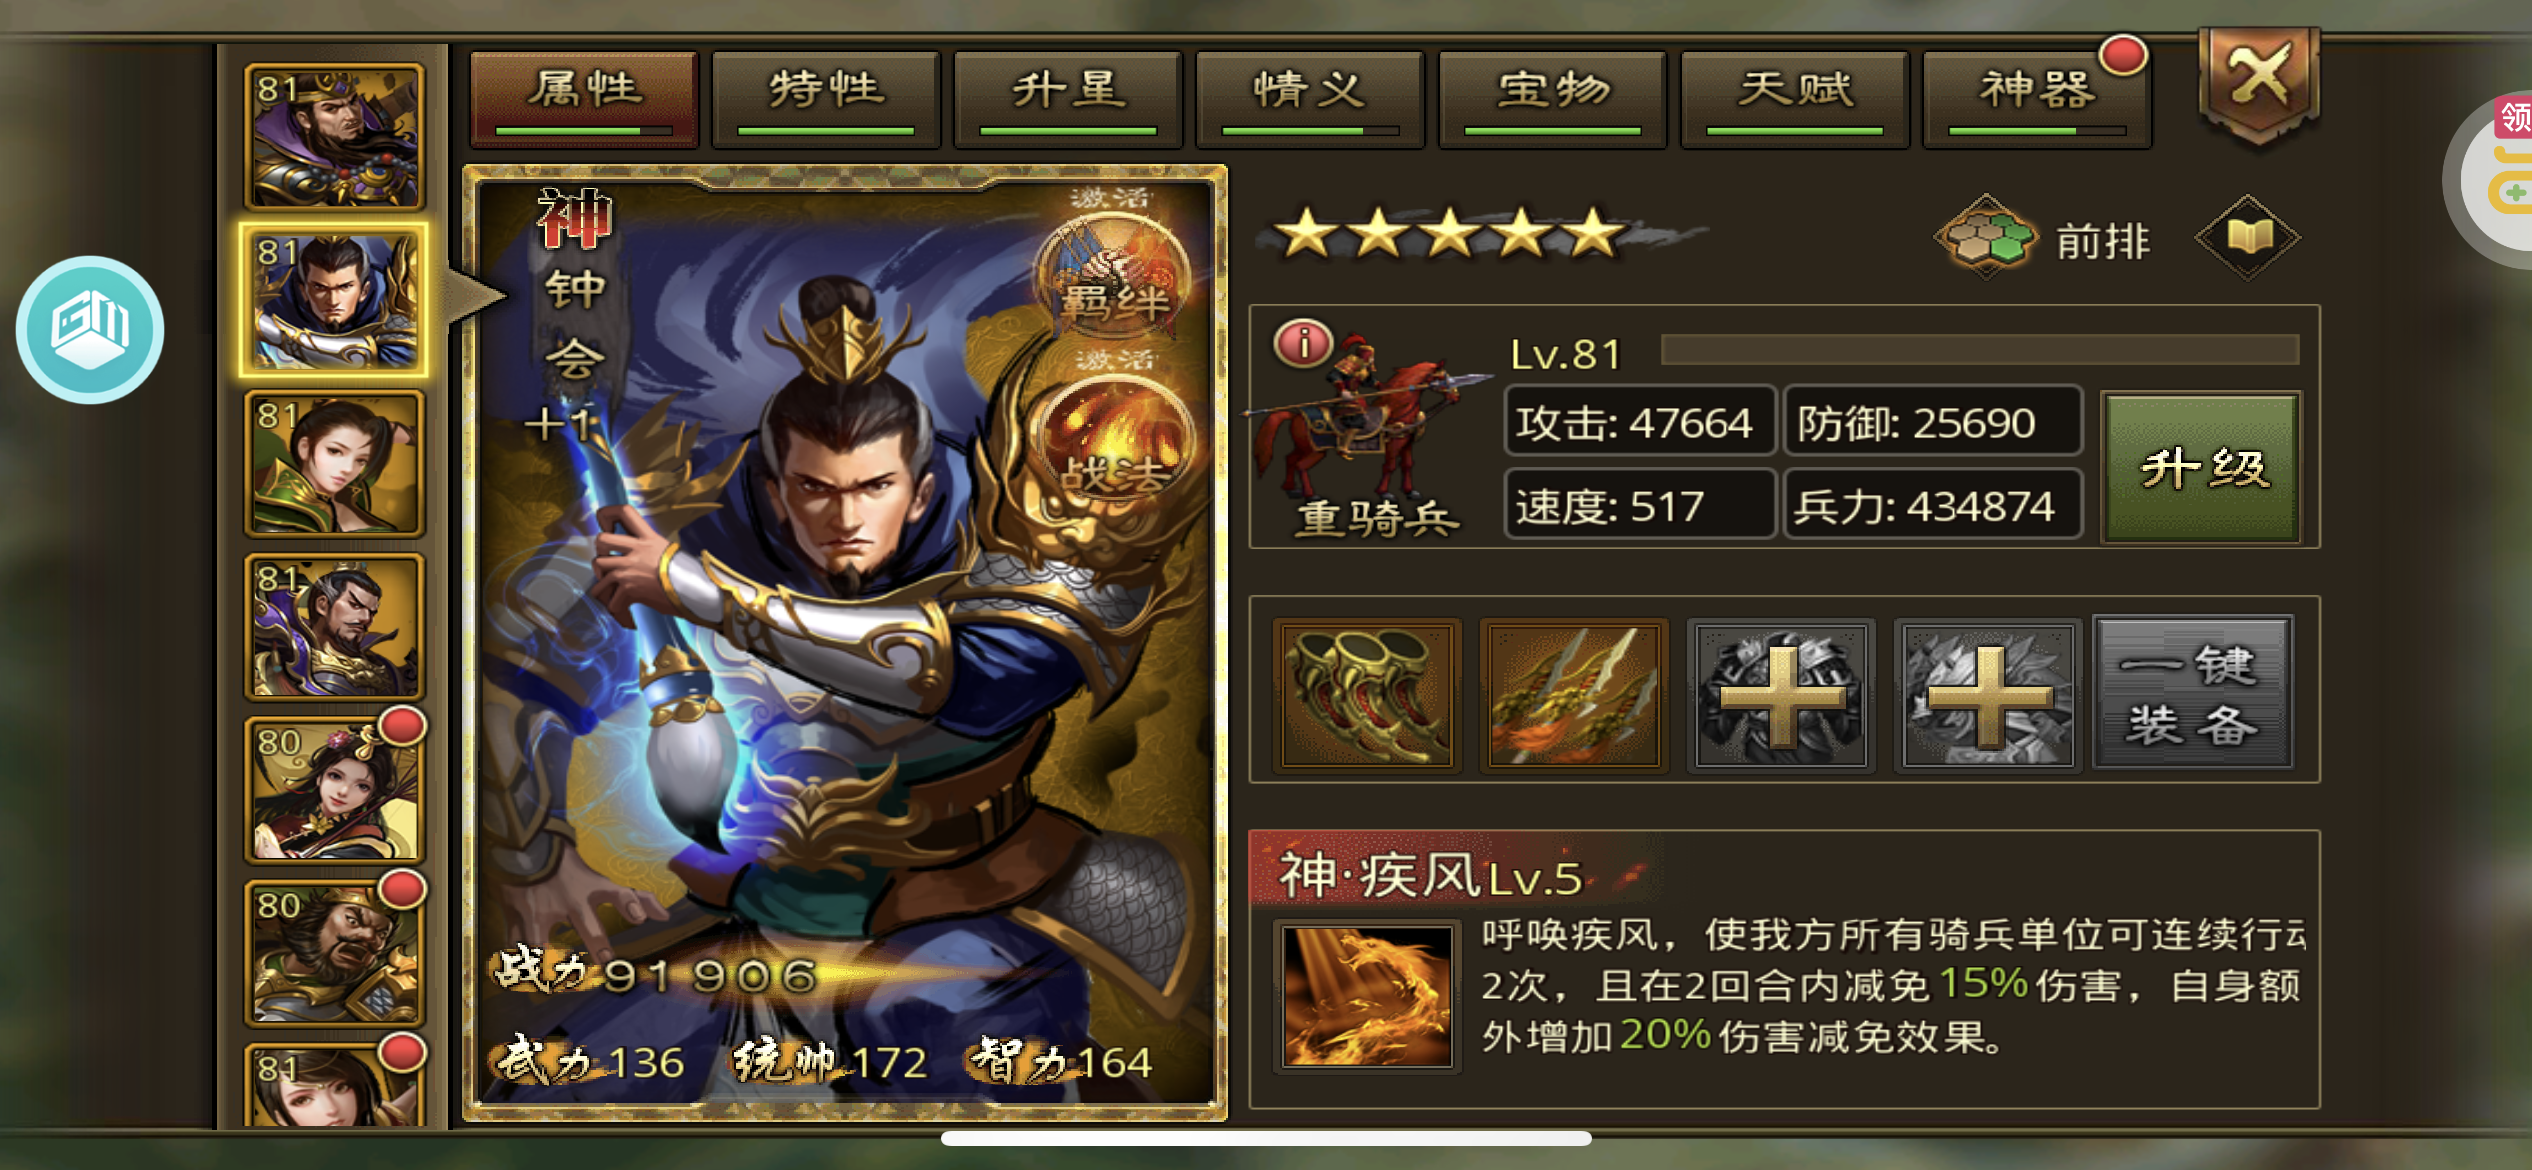Select the hexagon formation icon 前排
This screenshot has height=1170, width=2532.
point(1987,238)
